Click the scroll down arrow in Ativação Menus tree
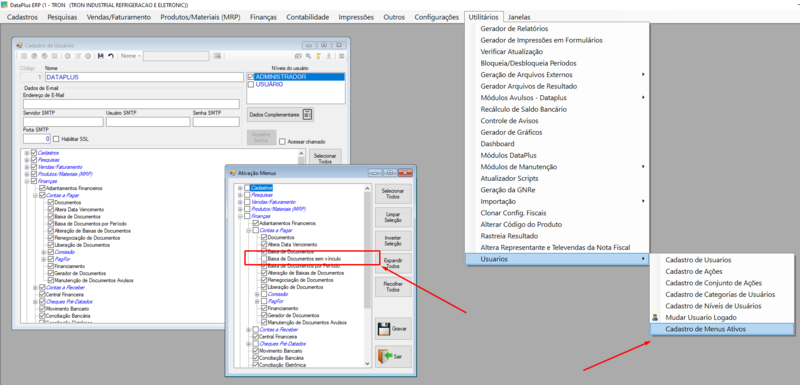This screenshot has height=385, width=800. pyautogui.click(x=367, y=363)
